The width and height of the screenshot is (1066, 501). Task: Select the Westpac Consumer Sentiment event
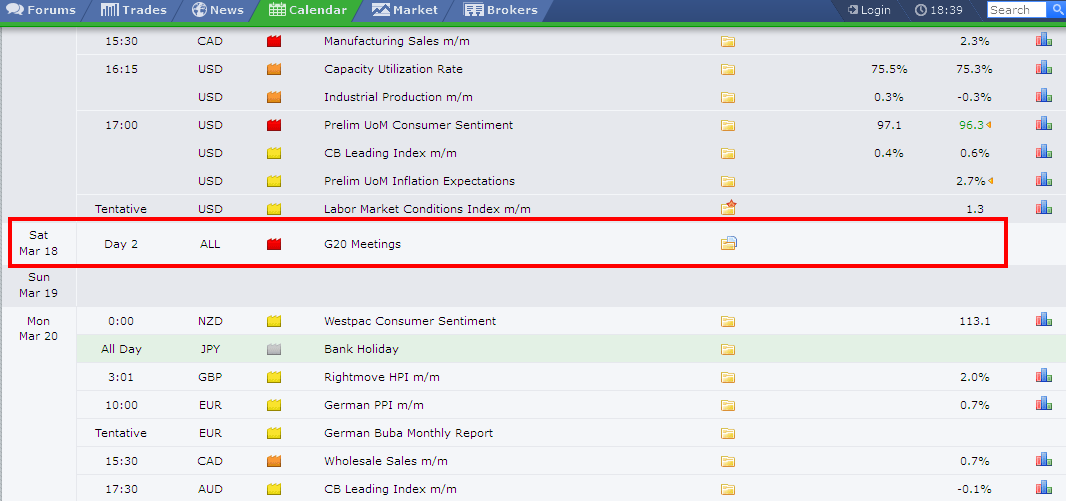click(410, 322)
